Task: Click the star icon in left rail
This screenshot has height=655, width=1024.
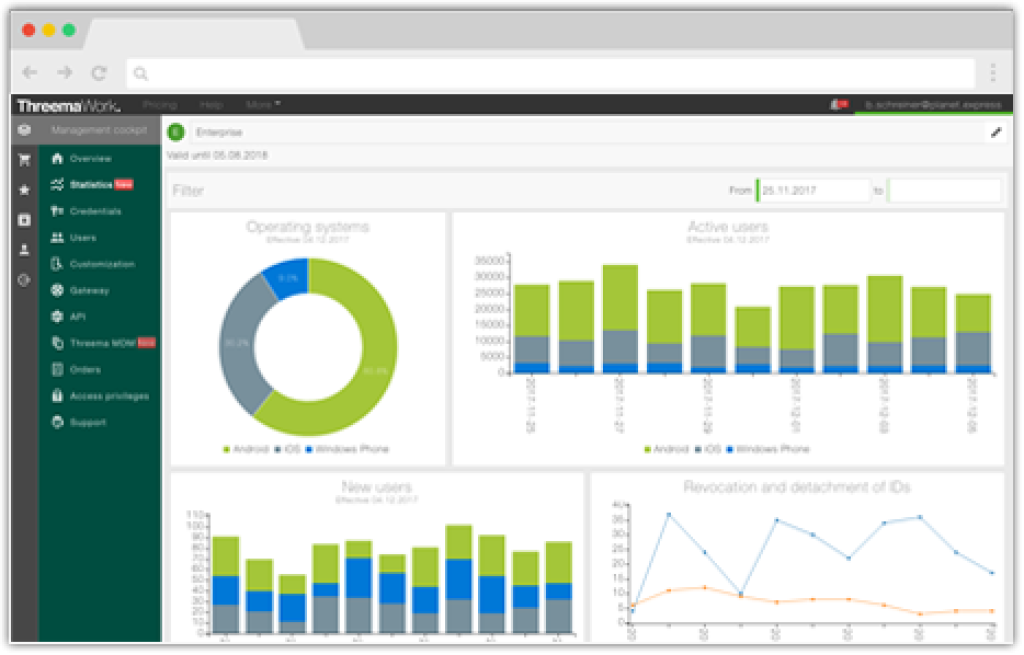Action: click(24, 190)
